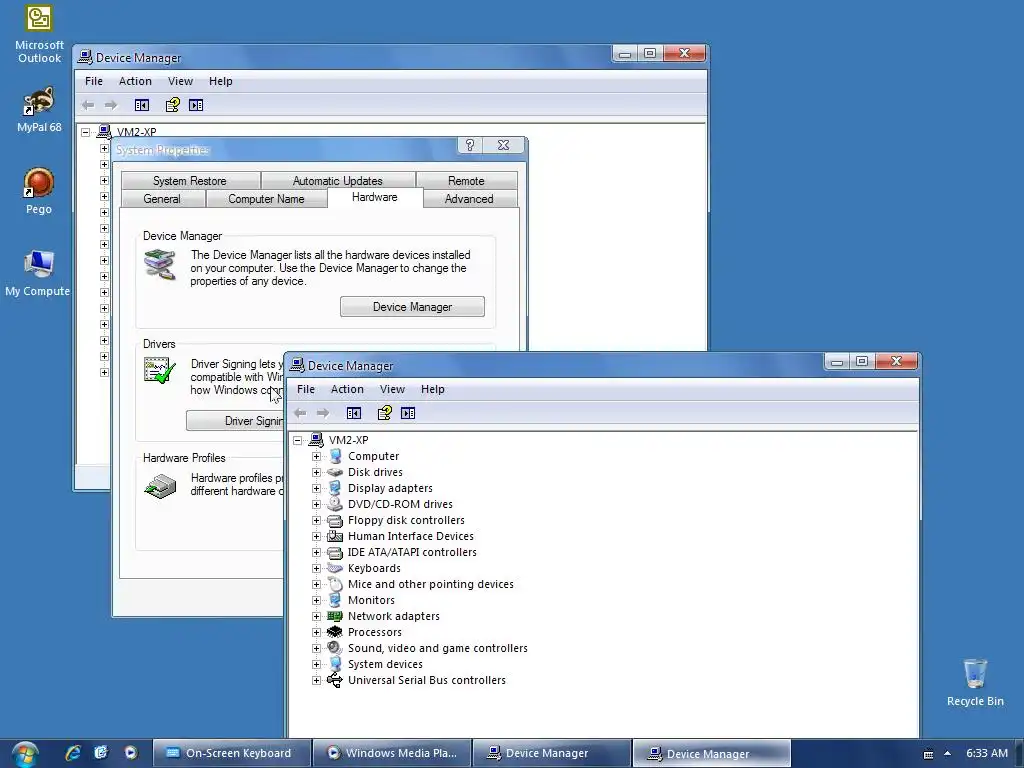
Task: Select VM2-XP label in front Device Manager
Action: point(349,440)
